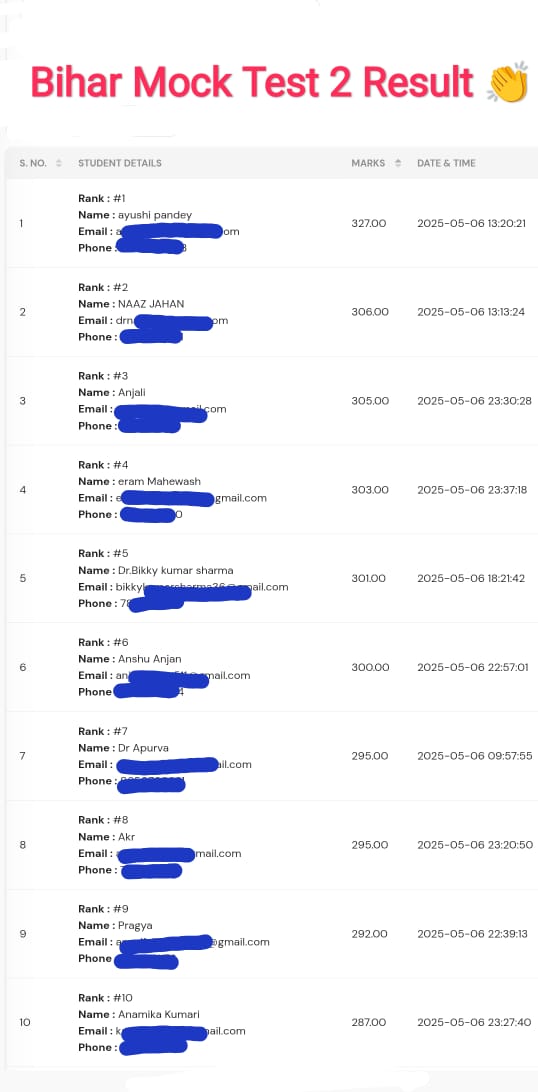Click the 306.00 marks cell
The width and height of the screenshot is (538, 1092).
click(x=370, y=312)
